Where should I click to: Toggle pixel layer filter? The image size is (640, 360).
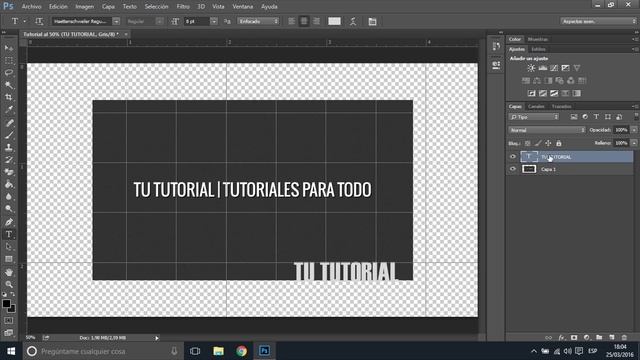coord(574,117)
